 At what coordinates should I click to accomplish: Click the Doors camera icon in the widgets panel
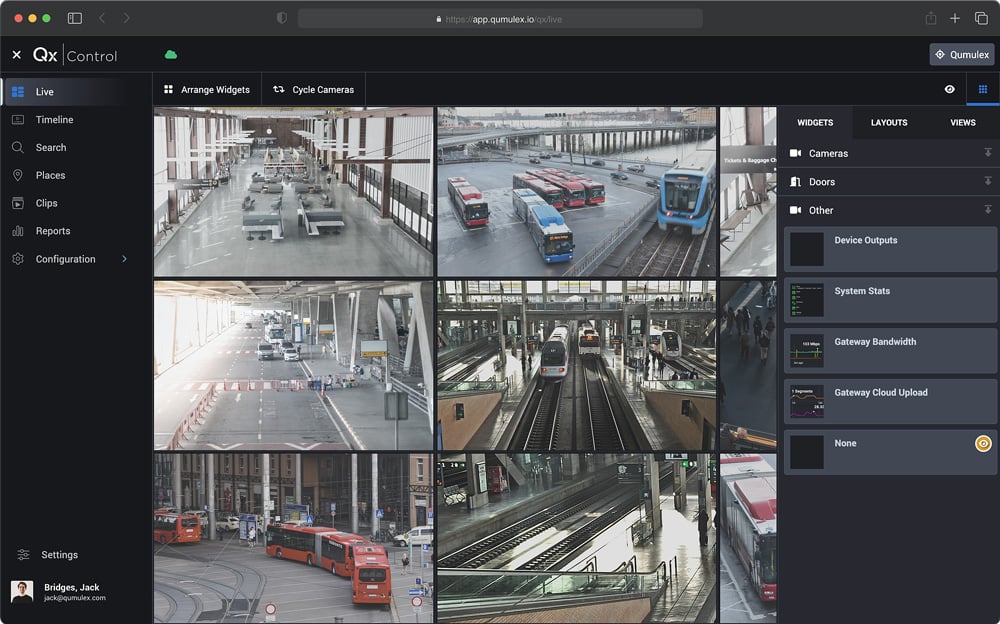(x=796, y=181)
